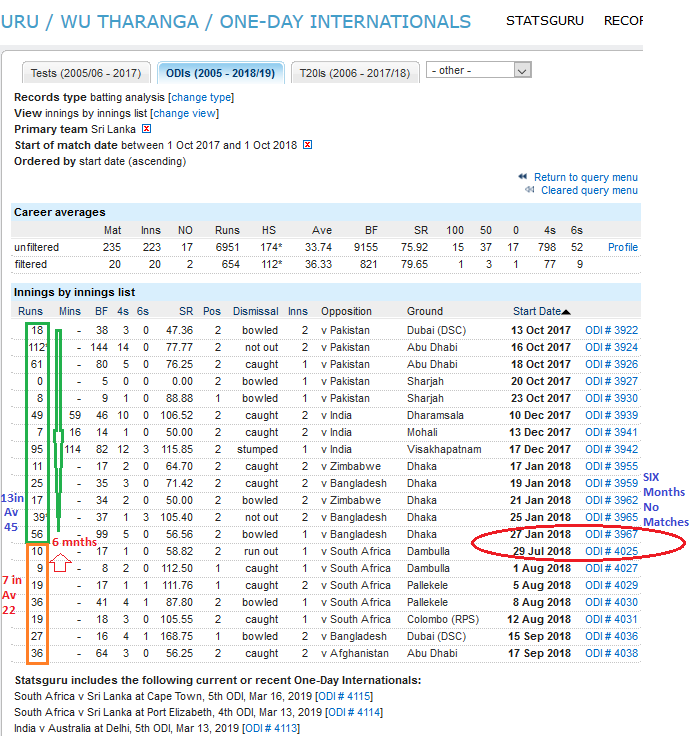Select the 'stumped' dismissal cell
This screenshot has width=694, height=744.
(x=258, y=449)
